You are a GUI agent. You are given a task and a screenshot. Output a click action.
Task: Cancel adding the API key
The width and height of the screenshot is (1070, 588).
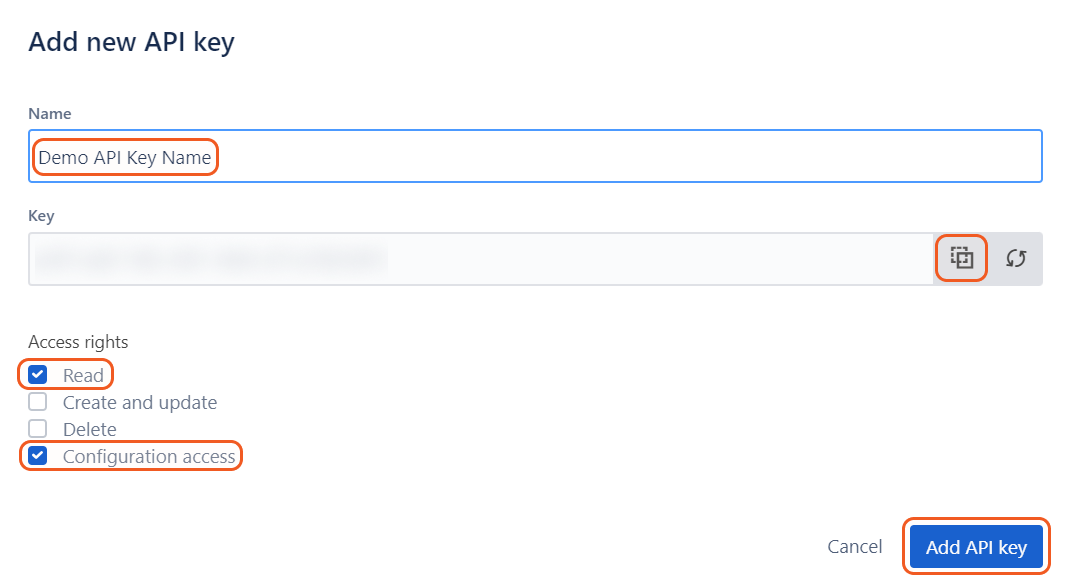(x=855, y=547)
